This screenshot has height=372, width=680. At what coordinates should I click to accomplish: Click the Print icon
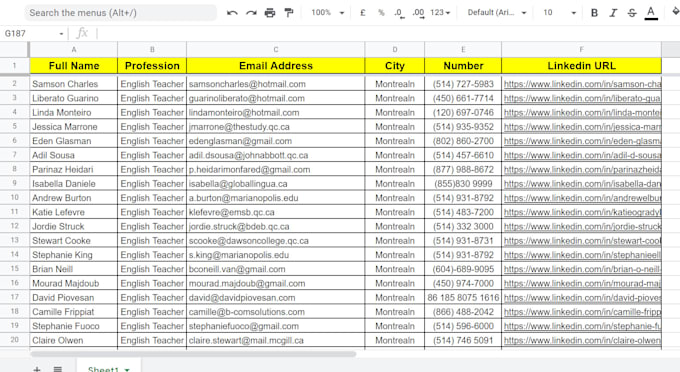coord(270,13)
